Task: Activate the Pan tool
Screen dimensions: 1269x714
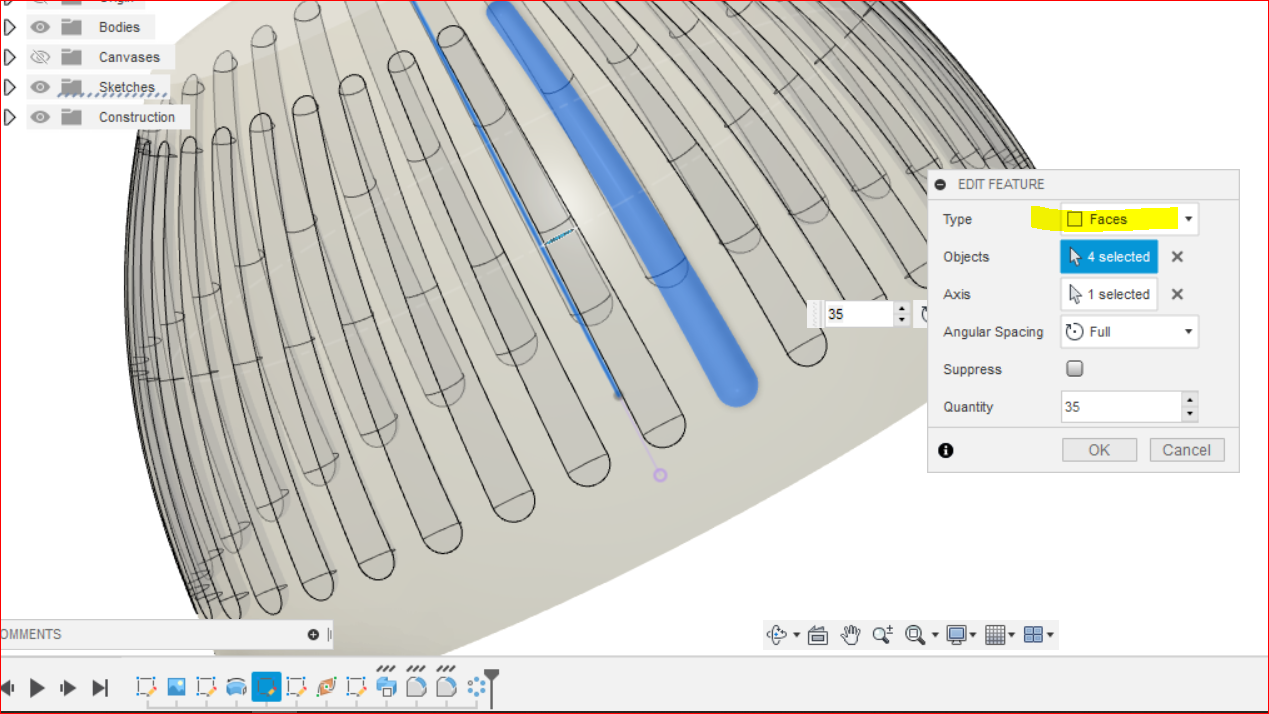Action: pos(850,634)
